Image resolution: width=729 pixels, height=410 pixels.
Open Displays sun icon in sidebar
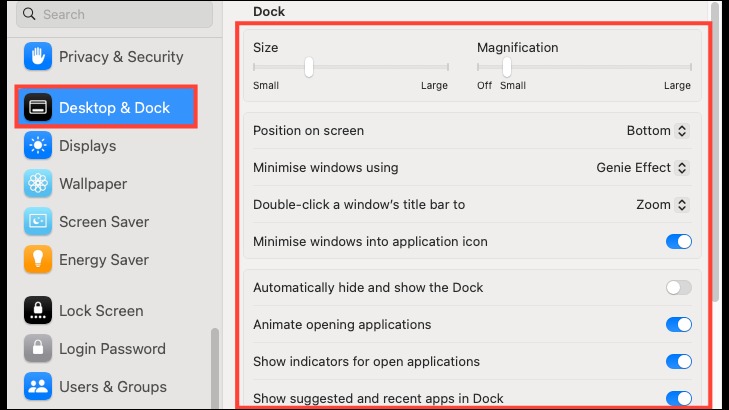[38, 145]
